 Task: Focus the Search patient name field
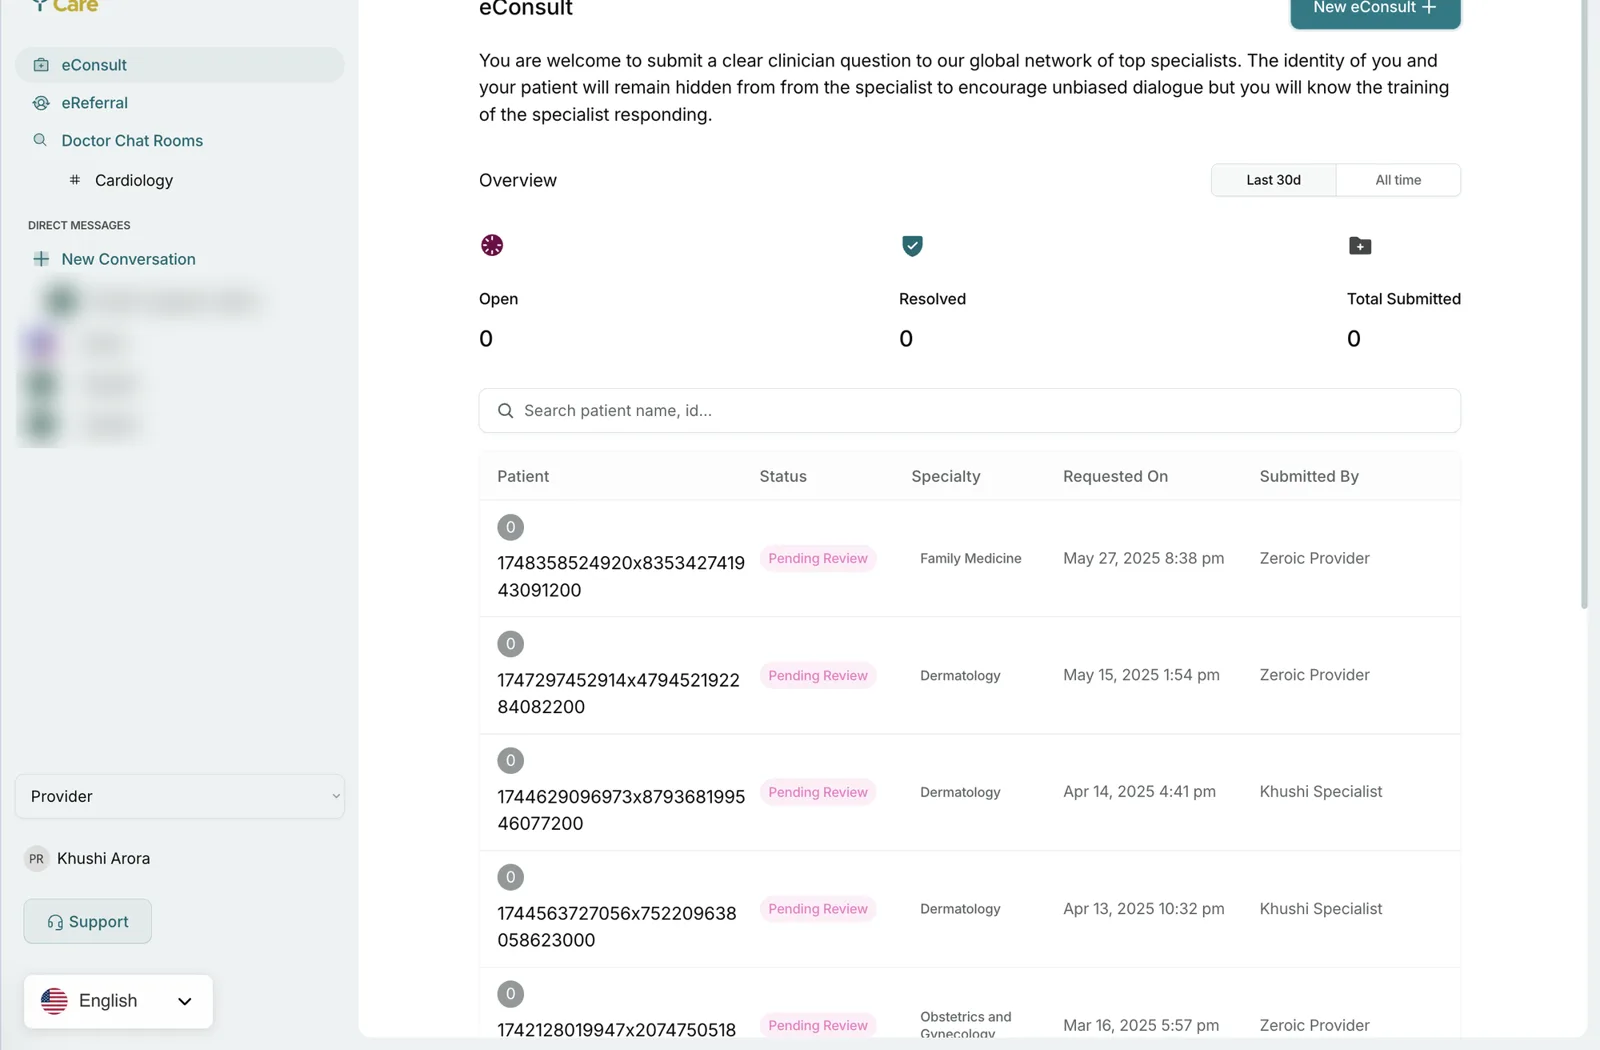pos(970,411)
